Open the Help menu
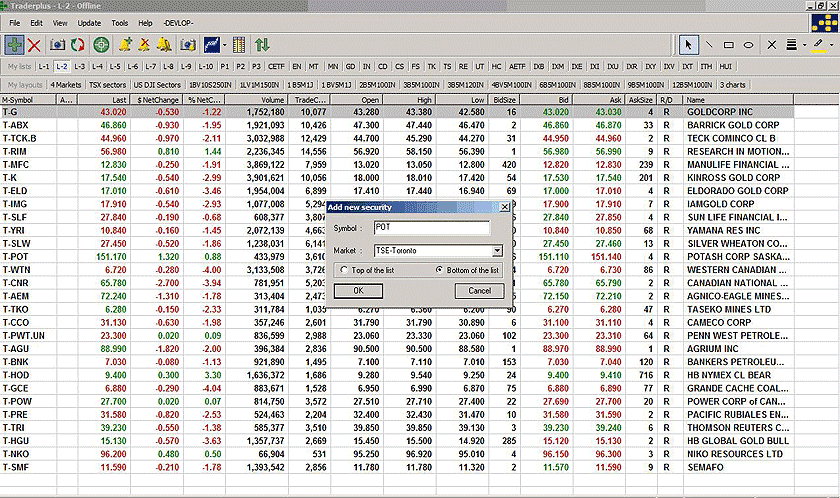This screenshot has width=840, height=498. pos(145,23)
